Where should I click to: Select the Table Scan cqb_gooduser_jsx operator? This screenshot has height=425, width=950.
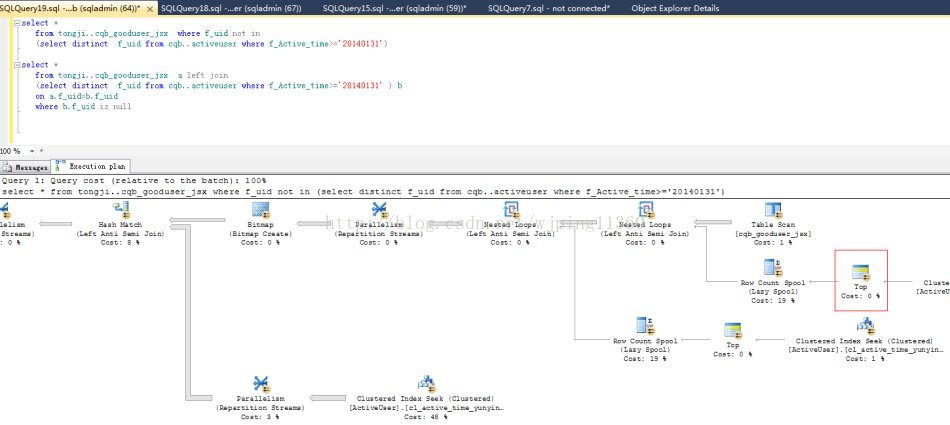(x=772, y=223)
